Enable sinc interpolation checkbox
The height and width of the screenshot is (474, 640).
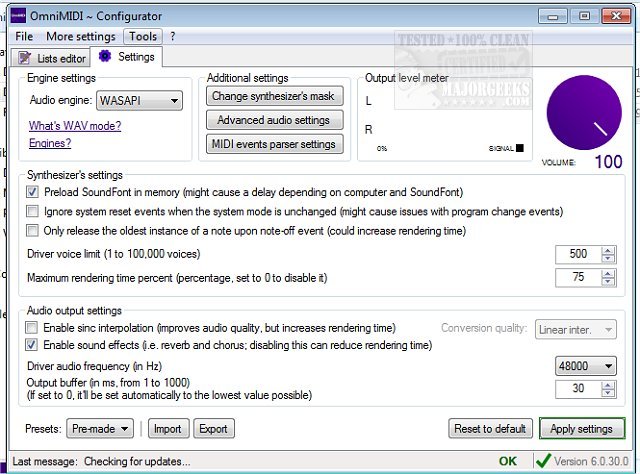tap(31, 327)
